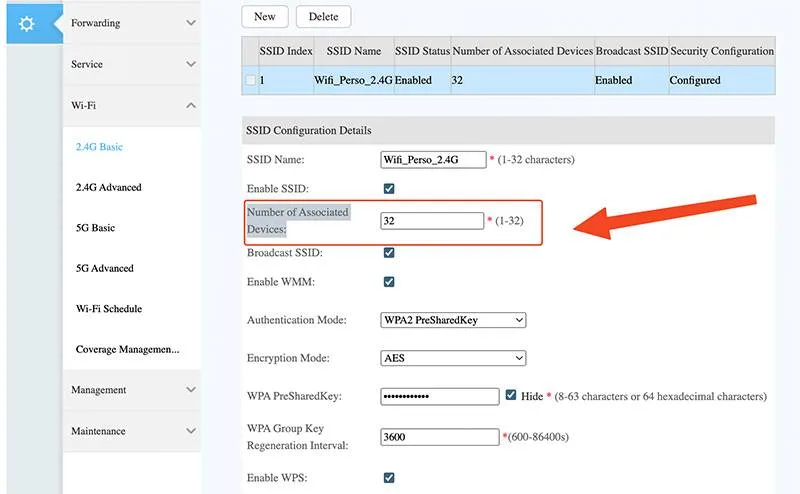Go to 5G Advanced settings
This screenshot has width=800, height=494.
[104, 268]
